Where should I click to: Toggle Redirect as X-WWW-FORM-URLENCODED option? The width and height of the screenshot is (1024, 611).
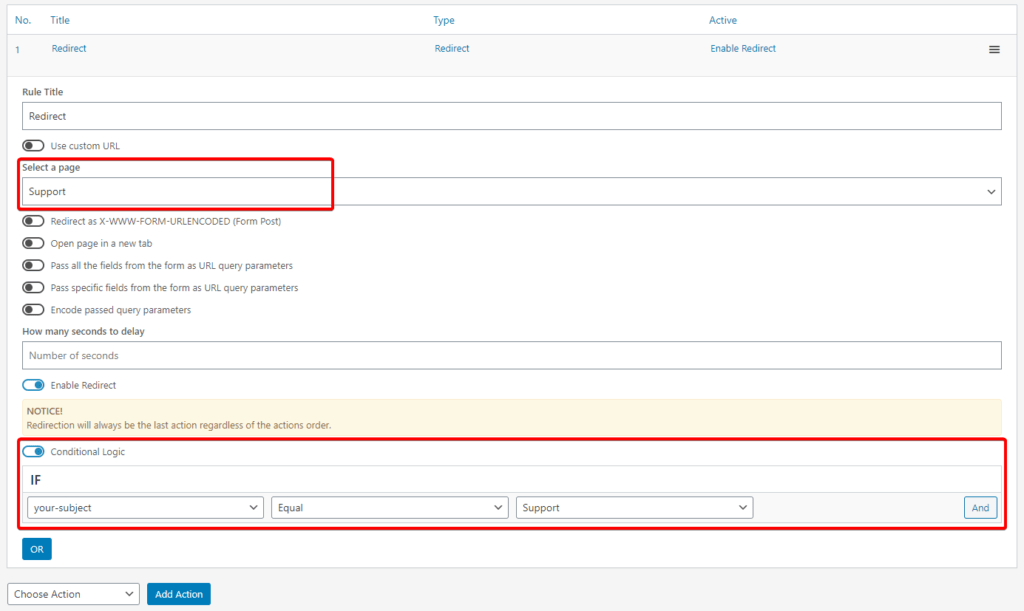(x=33, y=221)
